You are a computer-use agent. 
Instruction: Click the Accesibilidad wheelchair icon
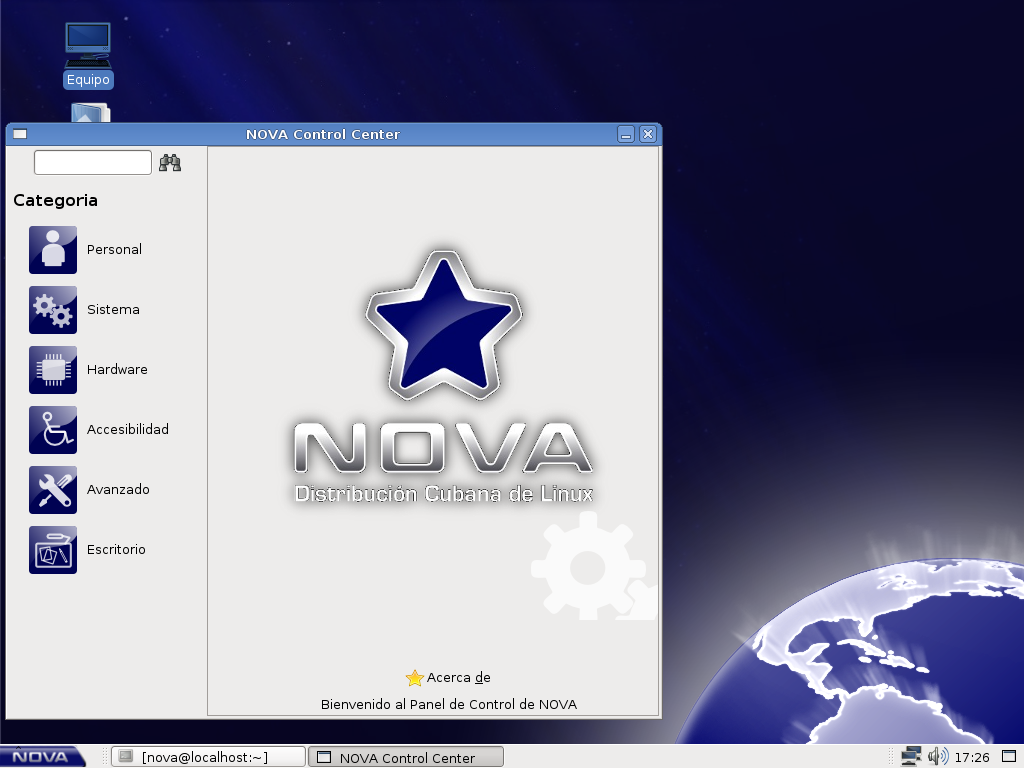(53, 430)
